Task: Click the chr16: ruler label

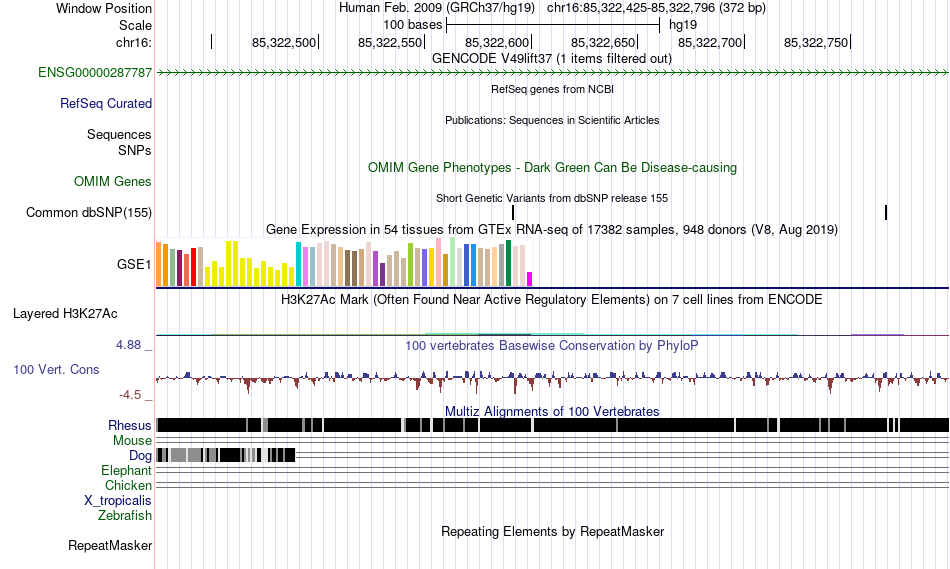Action: point(134,42)
